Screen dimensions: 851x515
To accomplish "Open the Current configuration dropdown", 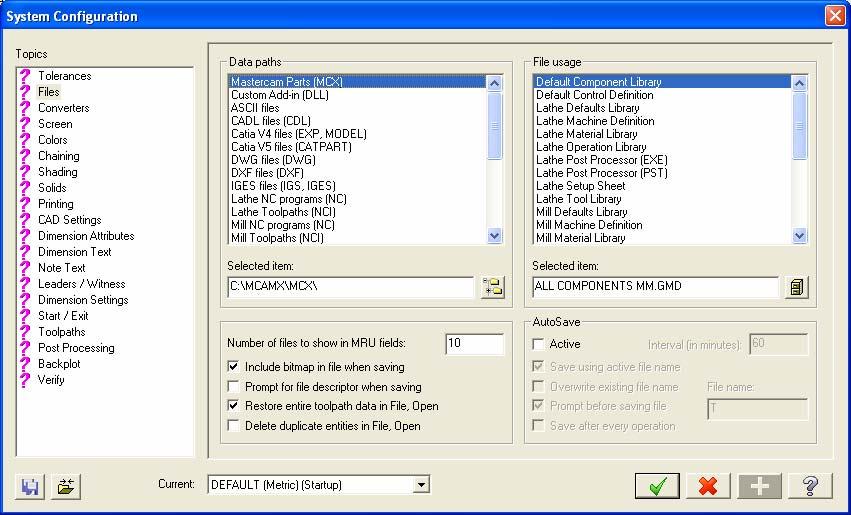I will click(421, 485).
